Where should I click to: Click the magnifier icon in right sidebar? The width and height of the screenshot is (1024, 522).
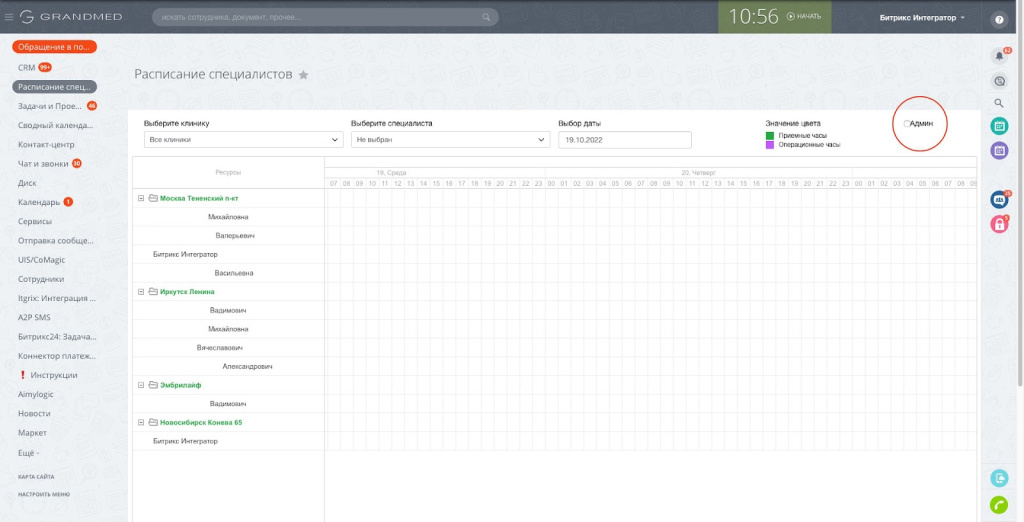click(x=998, y=103)
